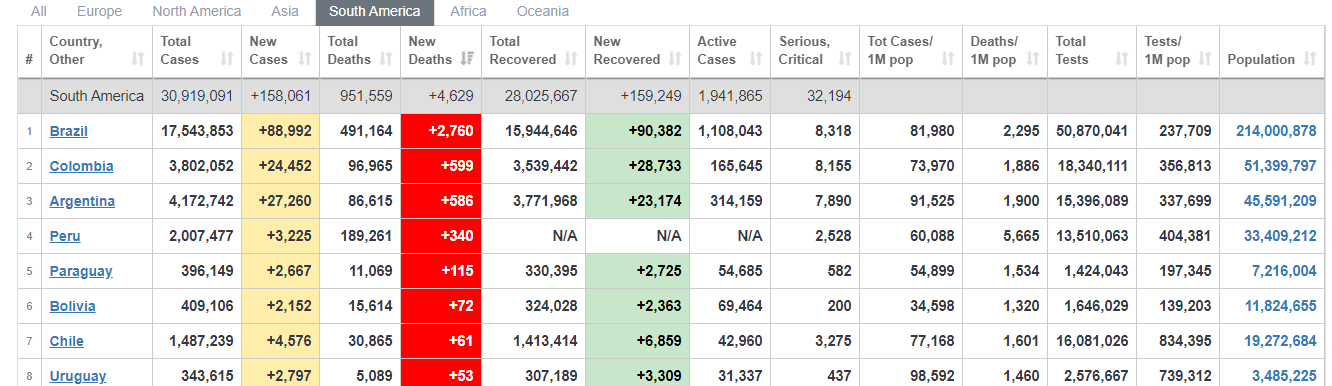
Task: Sort by Serious, Critical column arrows
Action: point(845,59)
